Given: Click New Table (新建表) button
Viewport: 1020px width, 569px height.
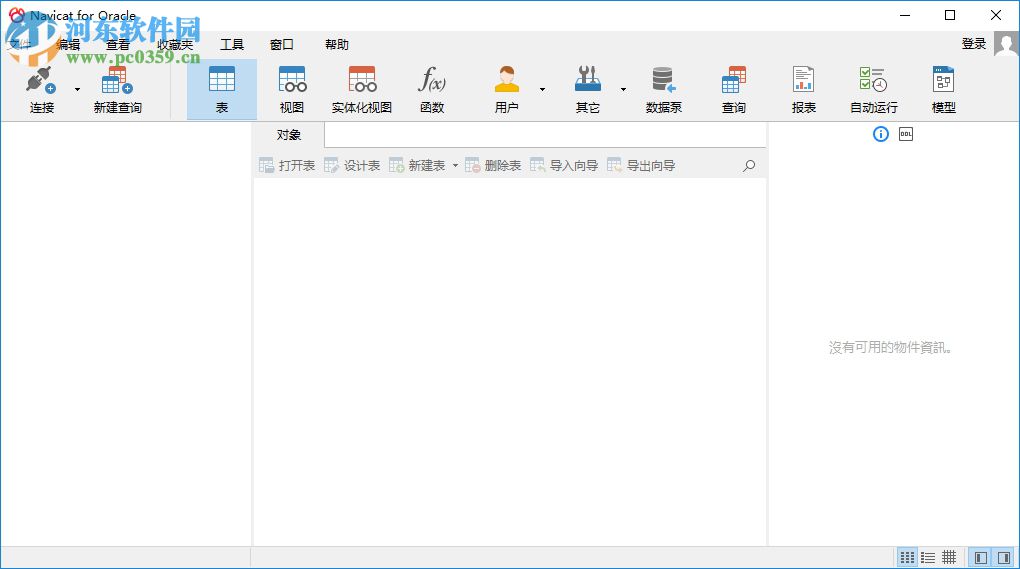Looking at the screenshot, I should point(417,166).
